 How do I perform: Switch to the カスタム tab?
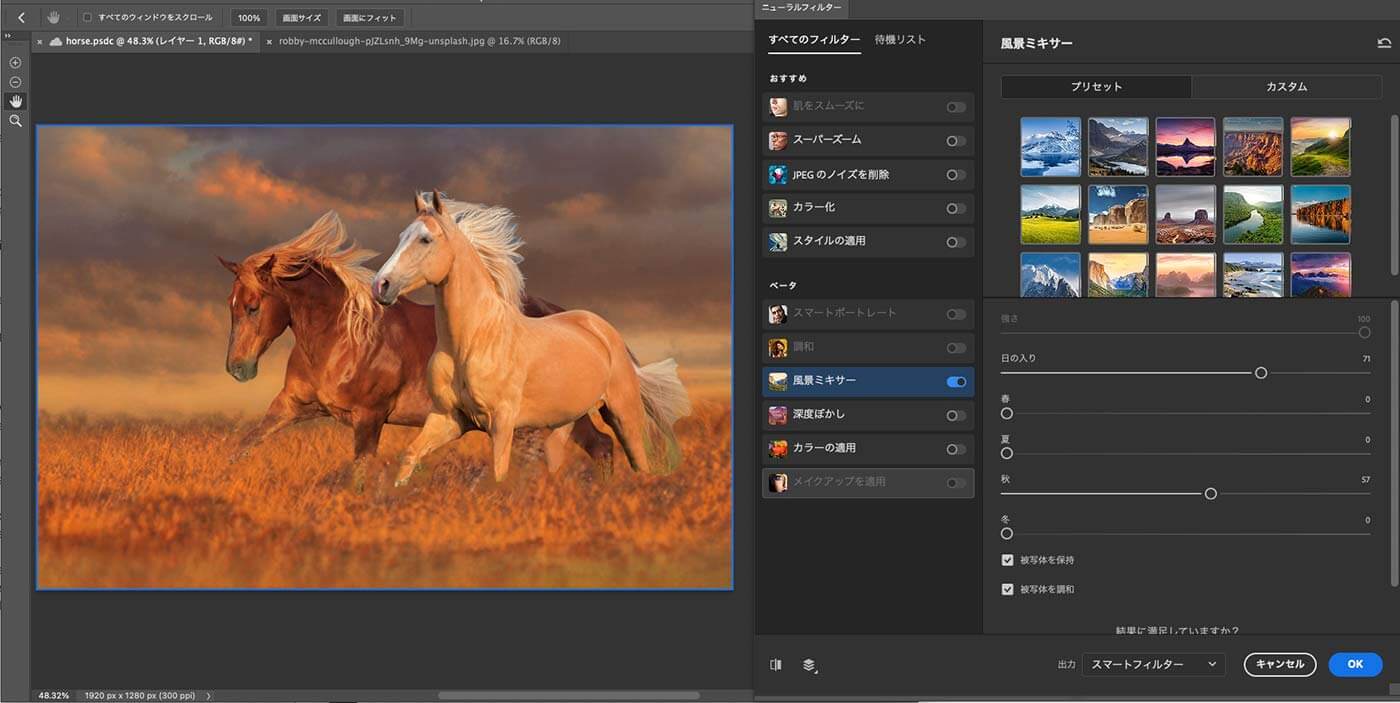click(1286, 87)
